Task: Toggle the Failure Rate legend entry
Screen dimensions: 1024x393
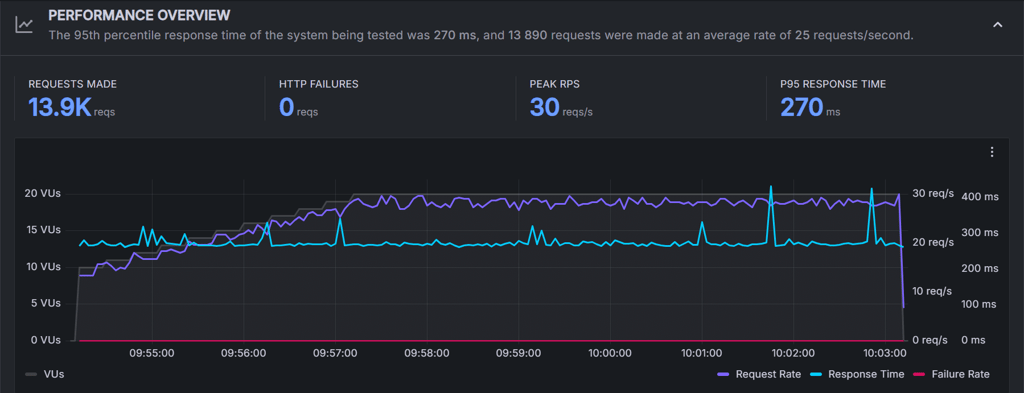Action: (x=951, y=374)
